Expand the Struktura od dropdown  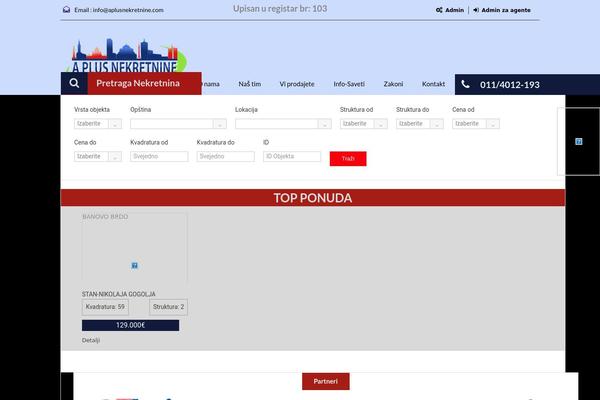point(364,124)
